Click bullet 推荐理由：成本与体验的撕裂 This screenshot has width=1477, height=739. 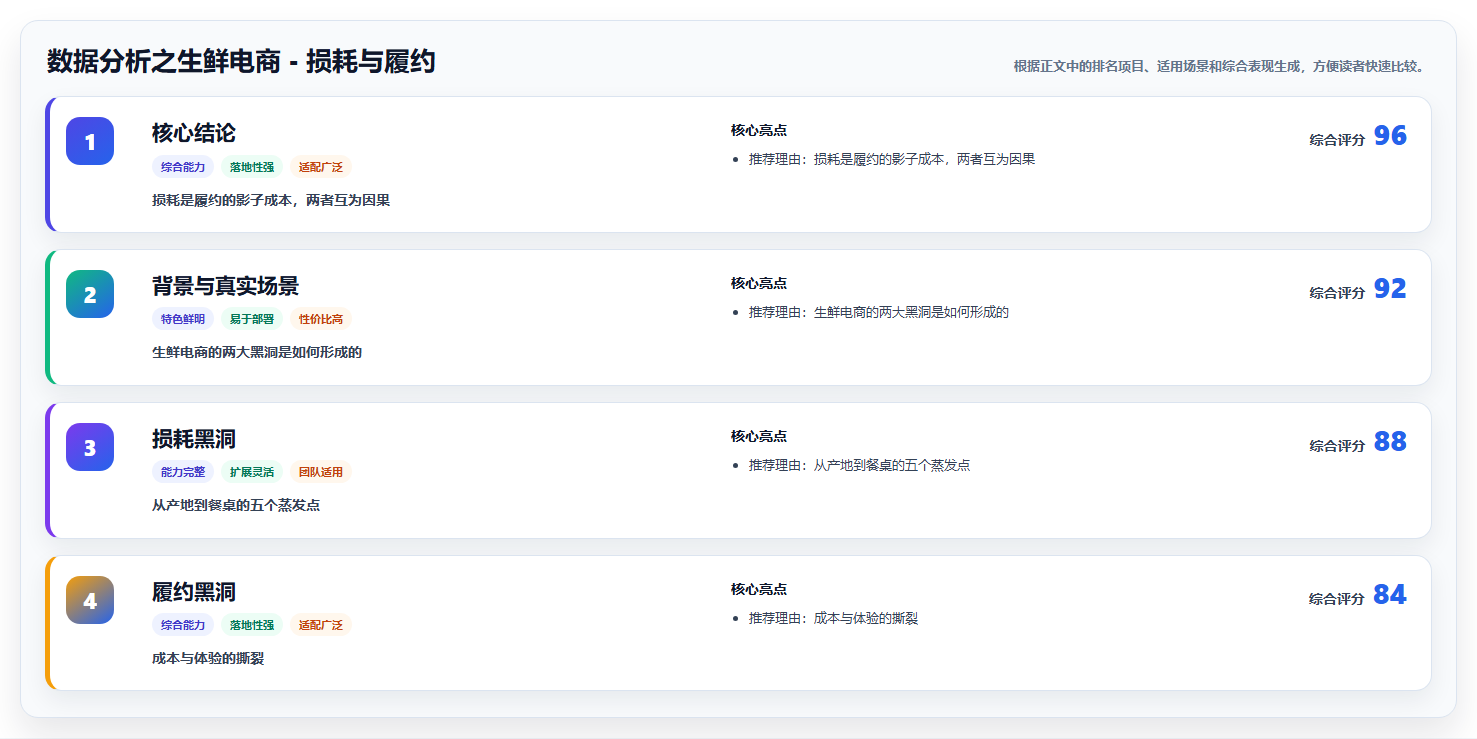coord(834,618)
